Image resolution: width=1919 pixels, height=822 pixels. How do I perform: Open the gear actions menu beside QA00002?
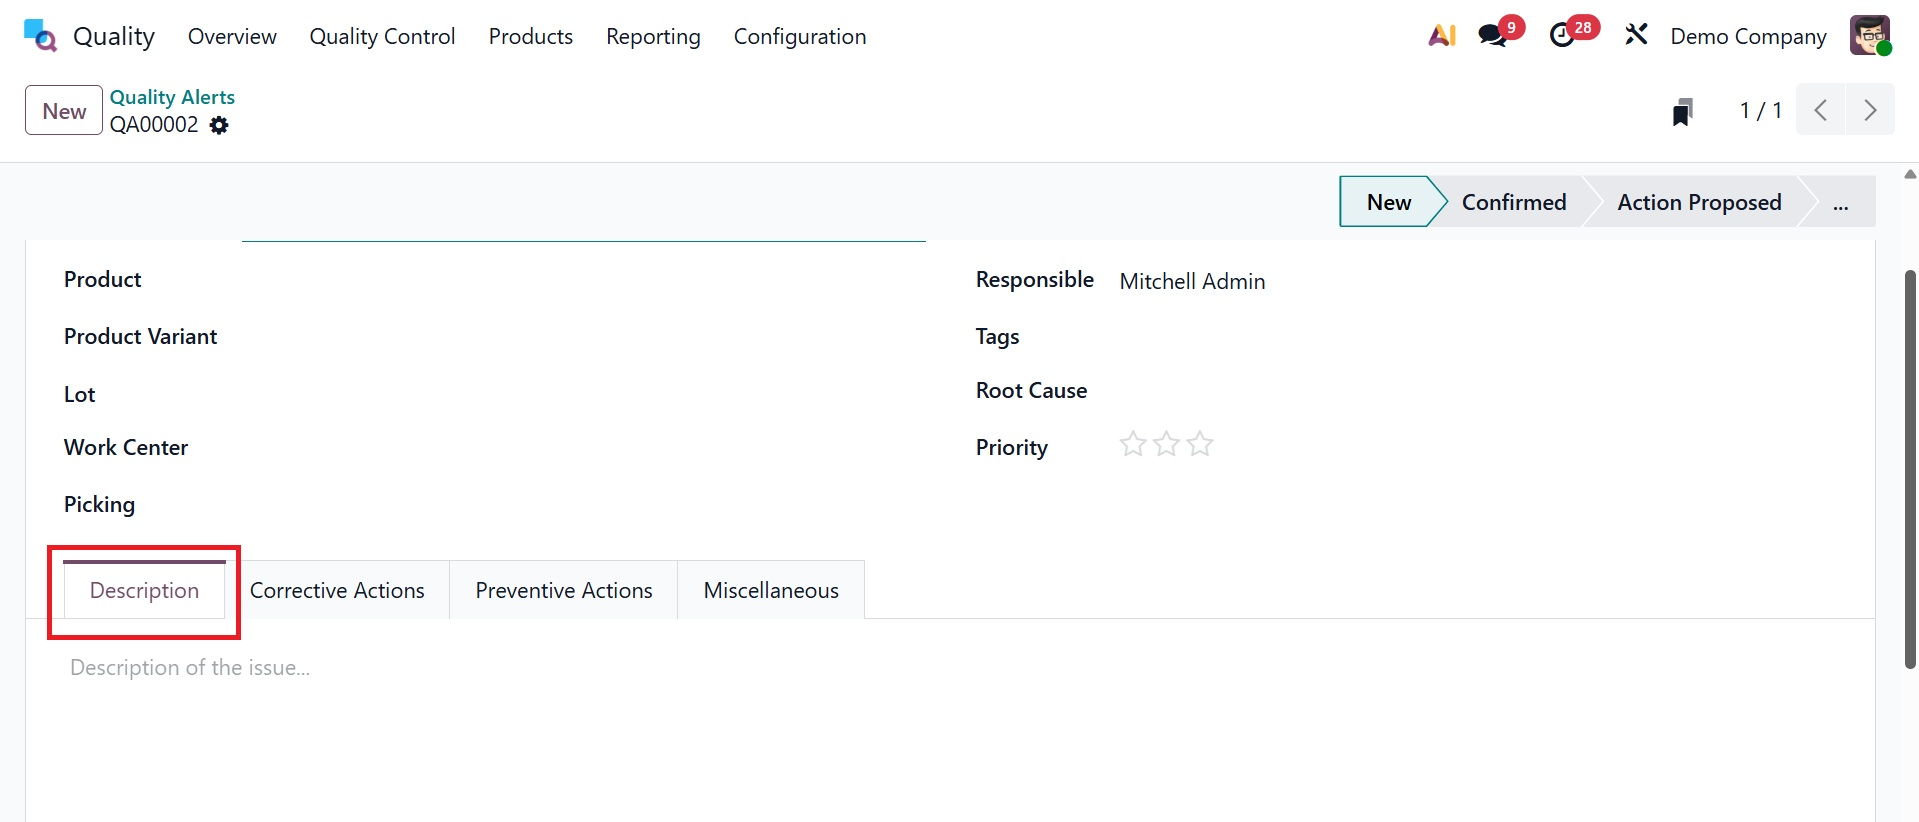219,125
